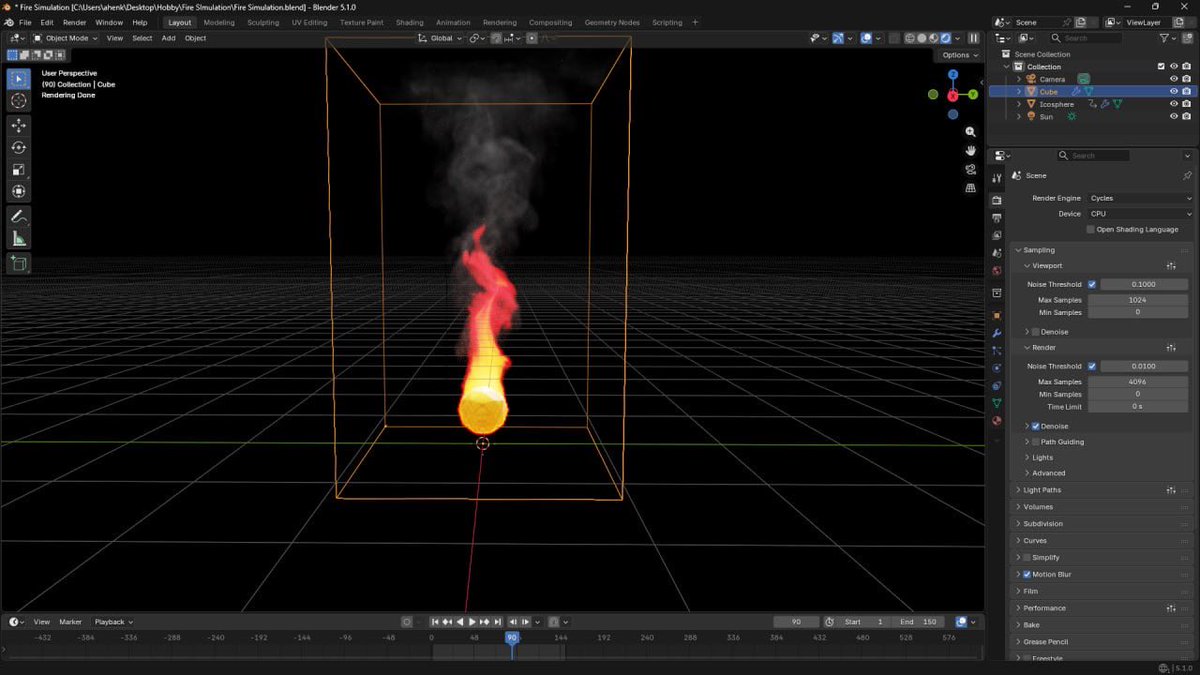Enable Open Shading Language checkbox

point(1091,229)
